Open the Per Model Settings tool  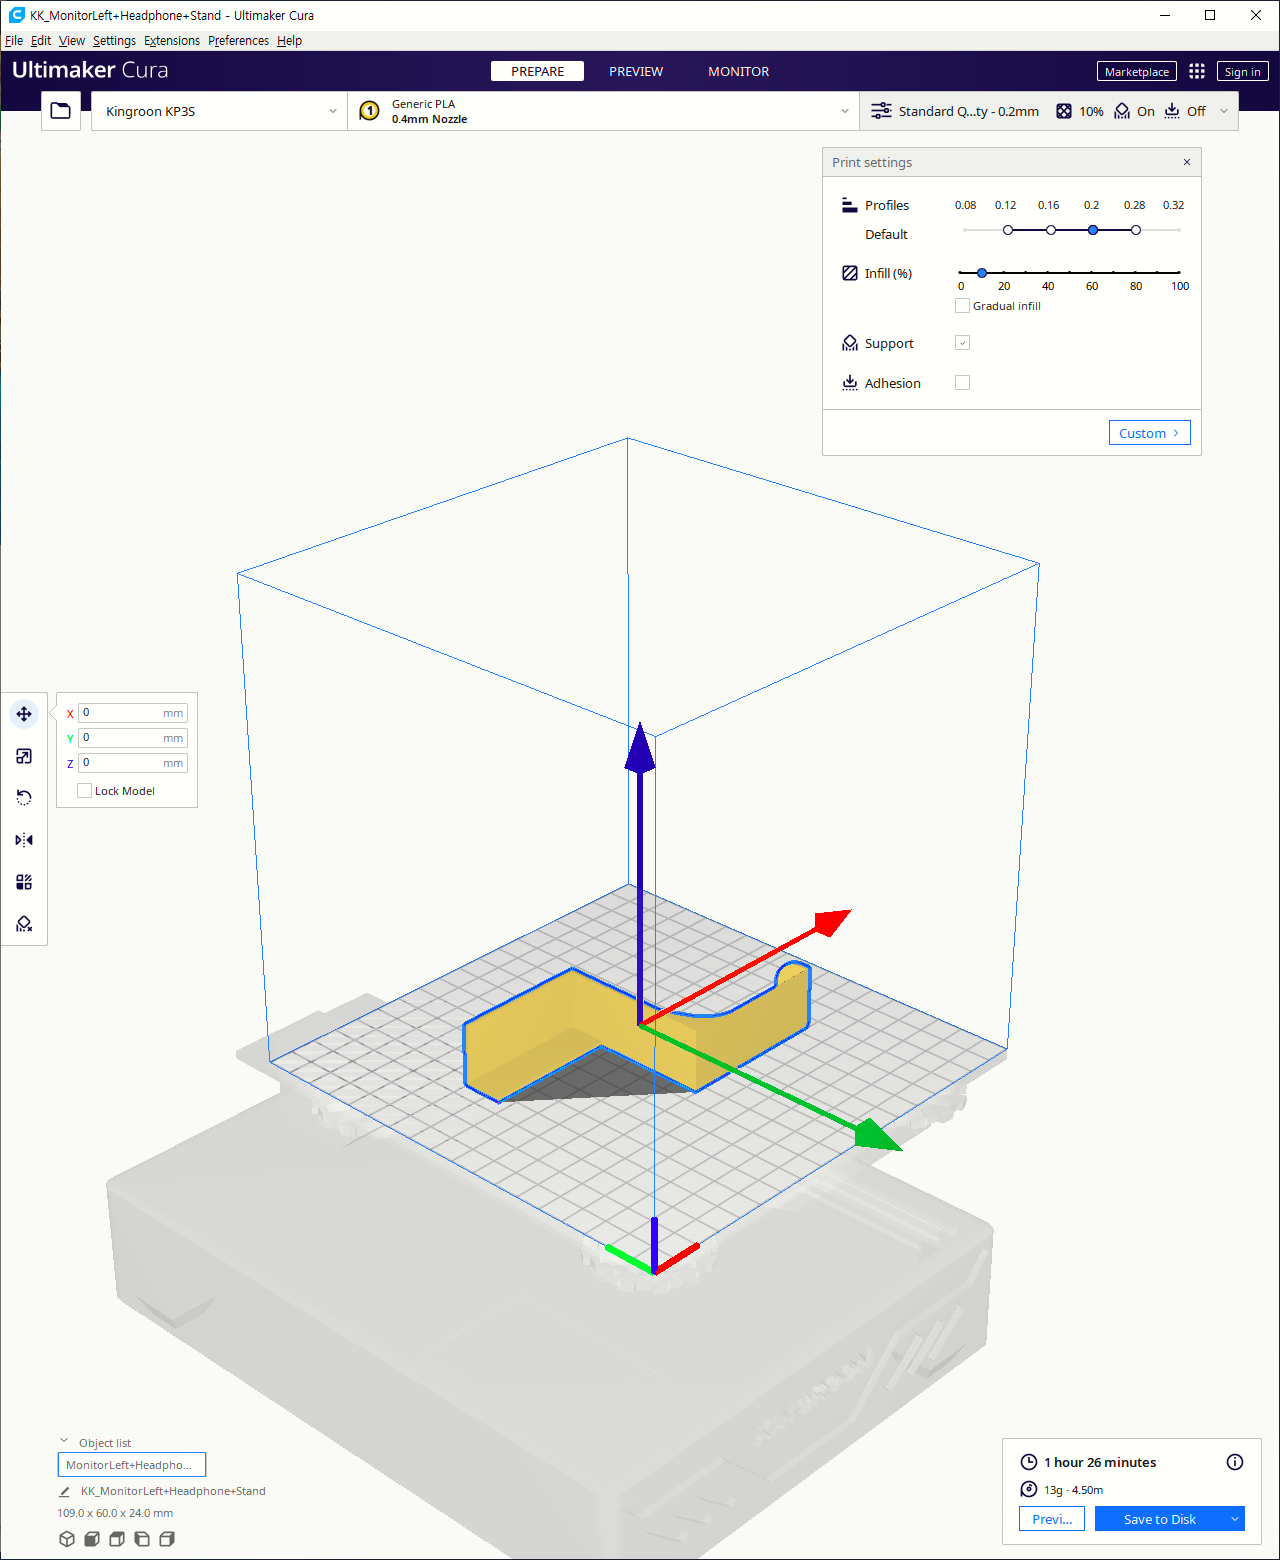pos(24,882)
